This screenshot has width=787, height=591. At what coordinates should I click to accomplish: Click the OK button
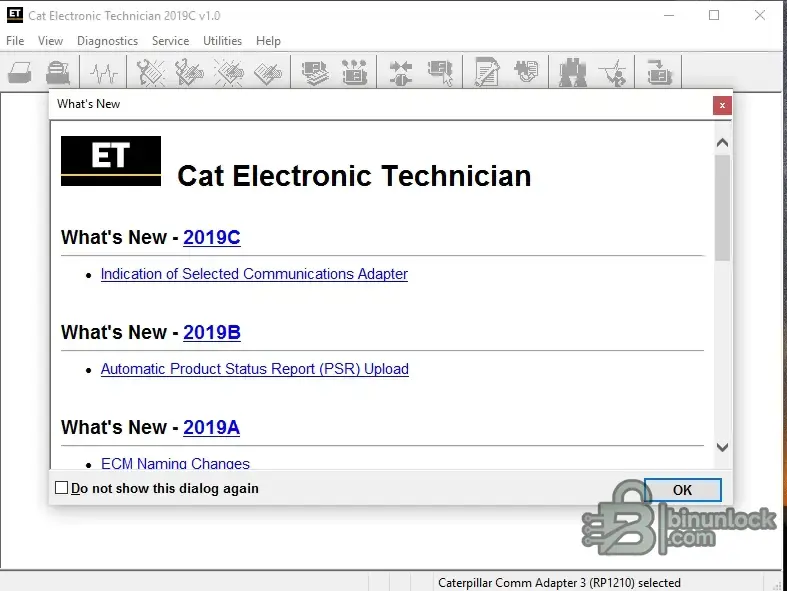point(683,490)
